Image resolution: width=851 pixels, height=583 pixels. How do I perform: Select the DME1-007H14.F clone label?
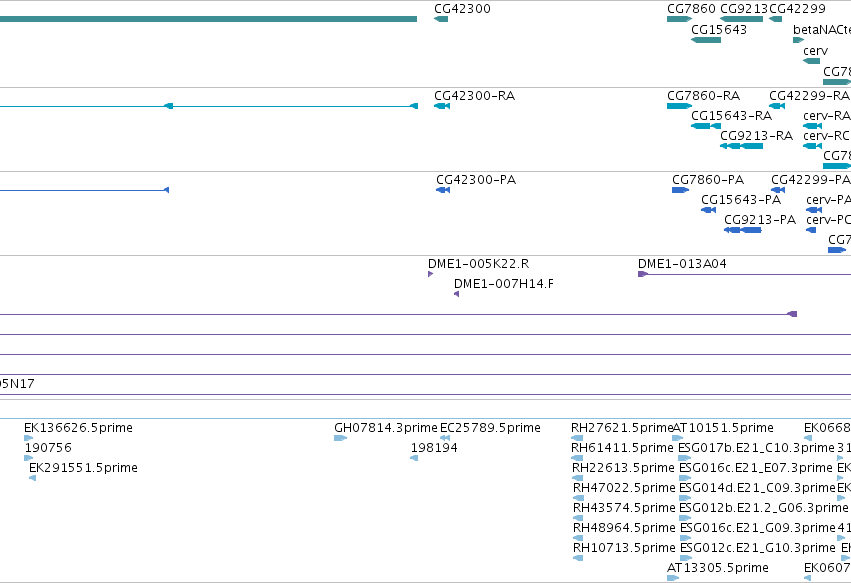coord(504,284)
